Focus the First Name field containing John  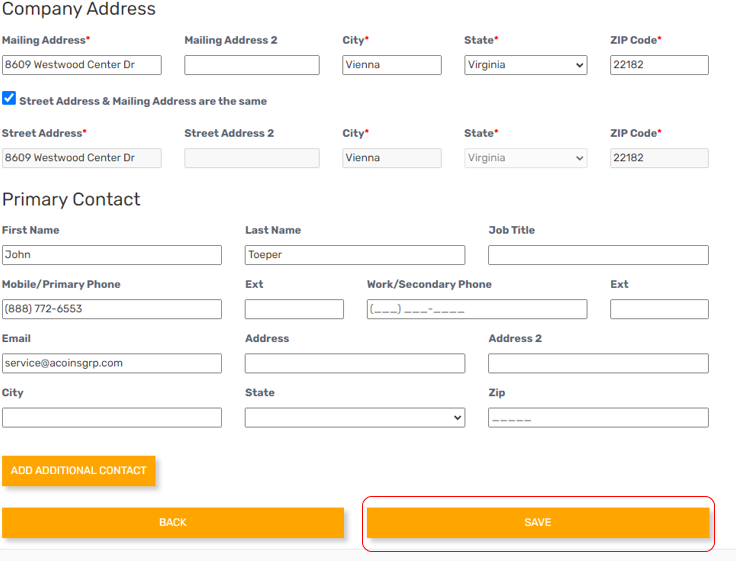[112, 255]
